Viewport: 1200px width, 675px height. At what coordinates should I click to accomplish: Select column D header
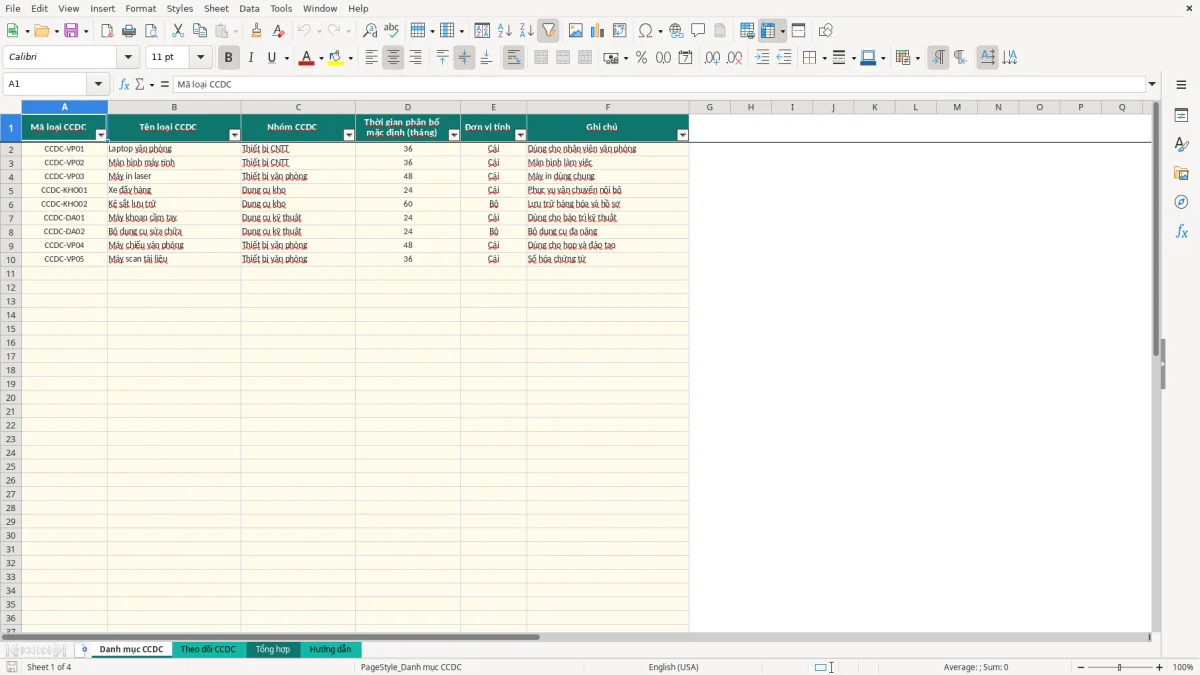click(408, 107)
